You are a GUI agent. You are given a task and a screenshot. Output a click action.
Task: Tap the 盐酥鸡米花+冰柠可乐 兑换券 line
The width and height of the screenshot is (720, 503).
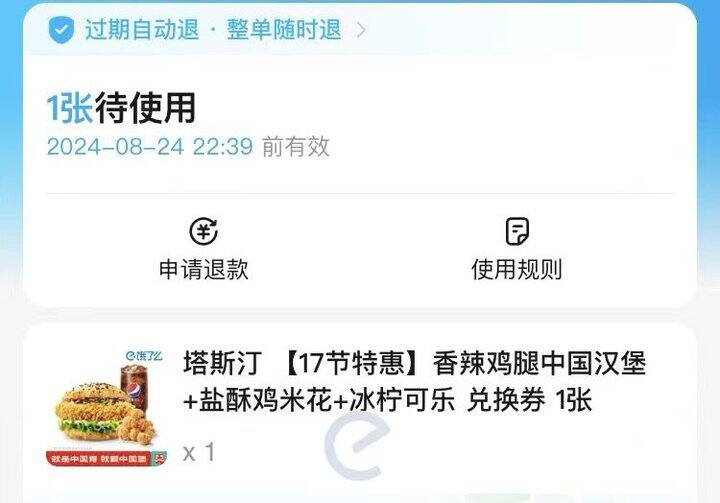point(387,400)
